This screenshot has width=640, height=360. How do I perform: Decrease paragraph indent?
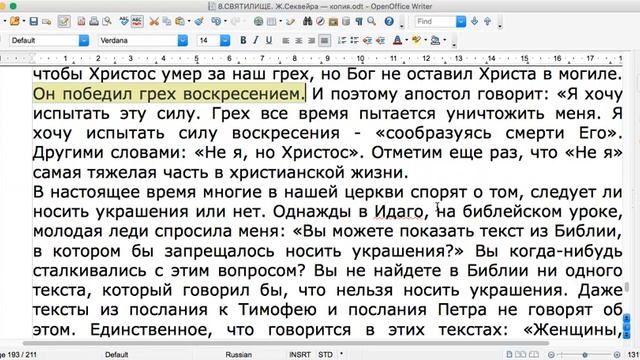coord(367,40)
